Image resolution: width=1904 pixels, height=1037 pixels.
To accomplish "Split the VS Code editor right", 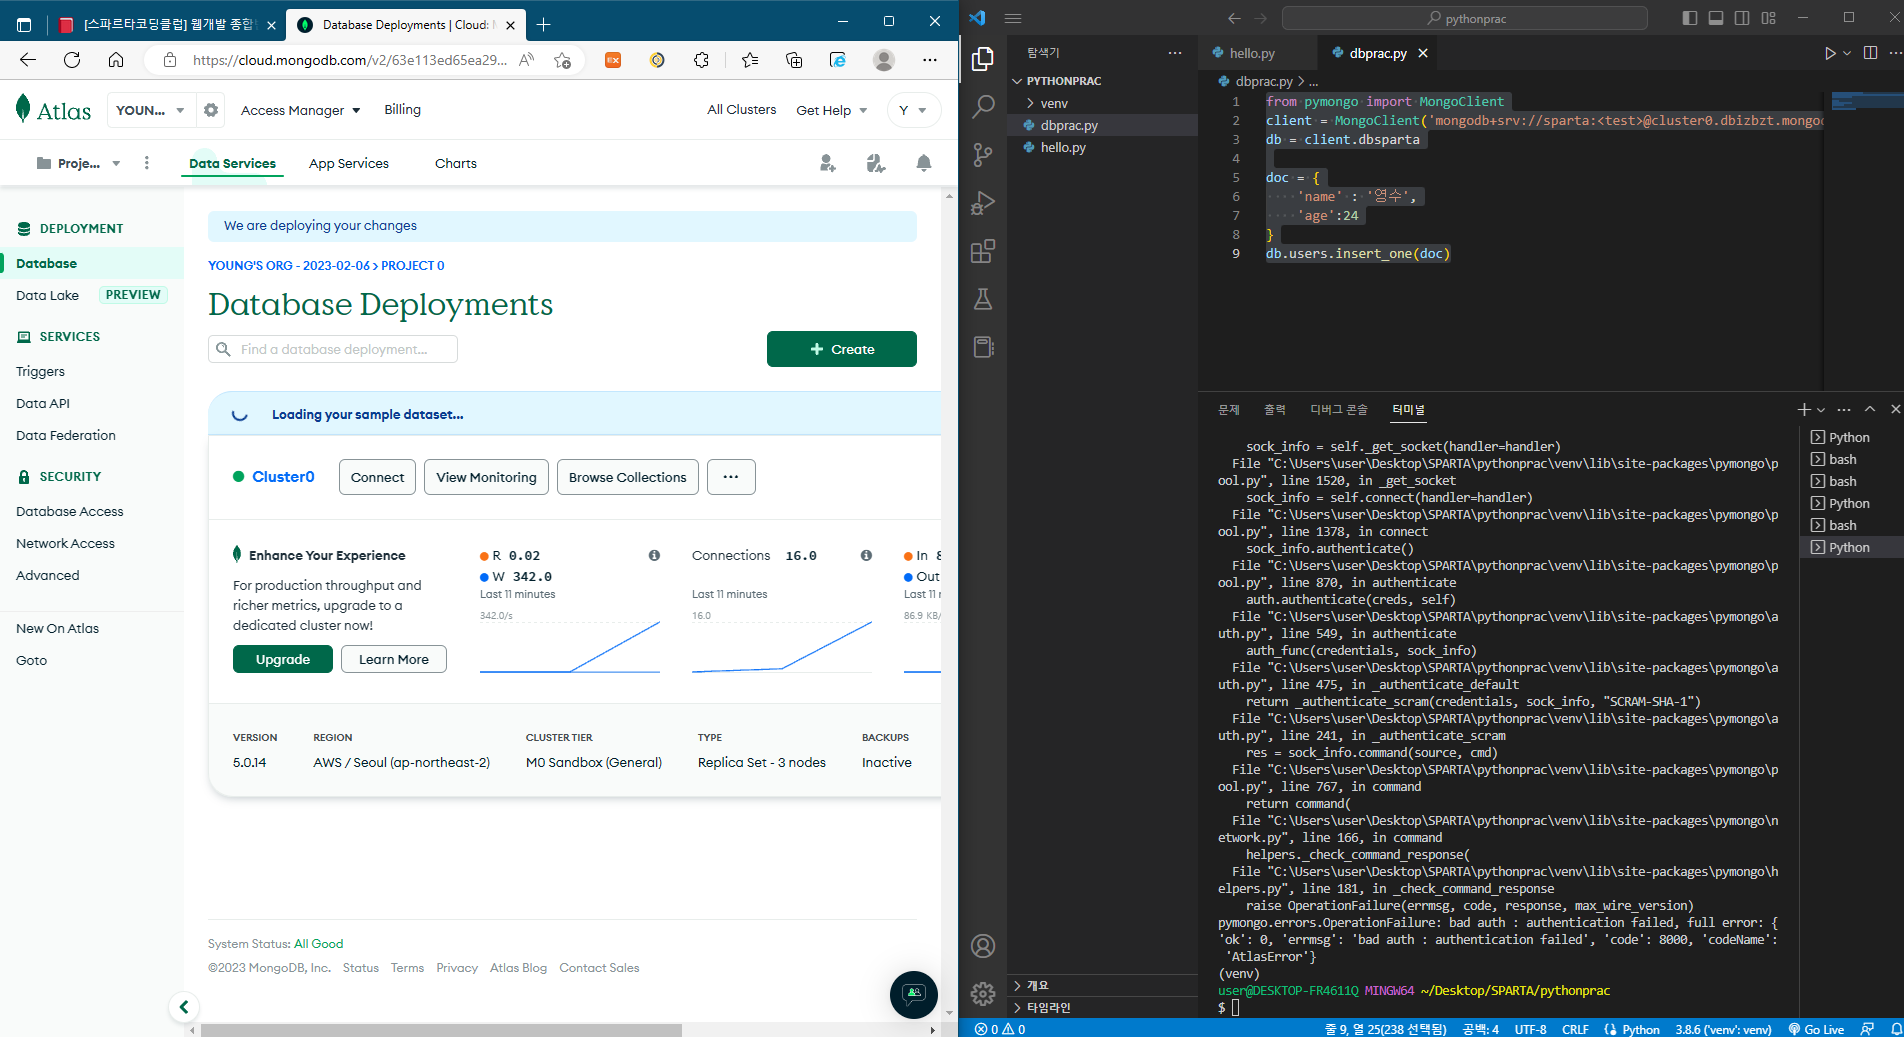I will pyautogui.click(x=1870, y=53).
